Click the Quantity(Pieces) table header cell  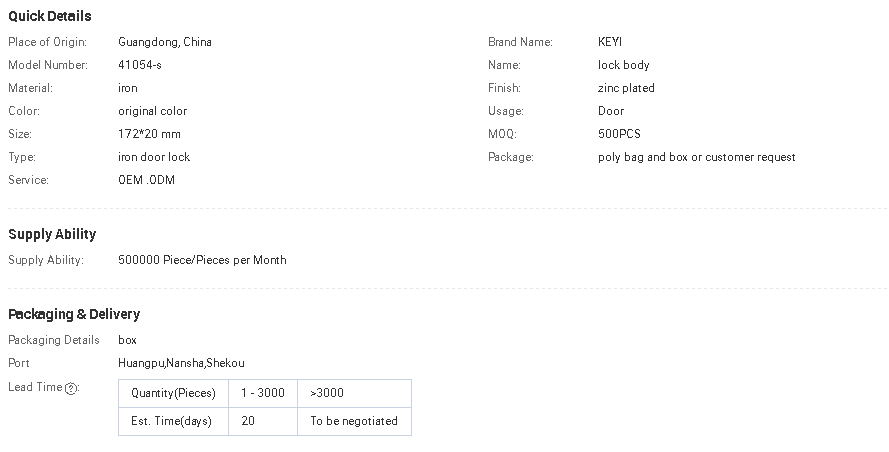tap(173, 393)
